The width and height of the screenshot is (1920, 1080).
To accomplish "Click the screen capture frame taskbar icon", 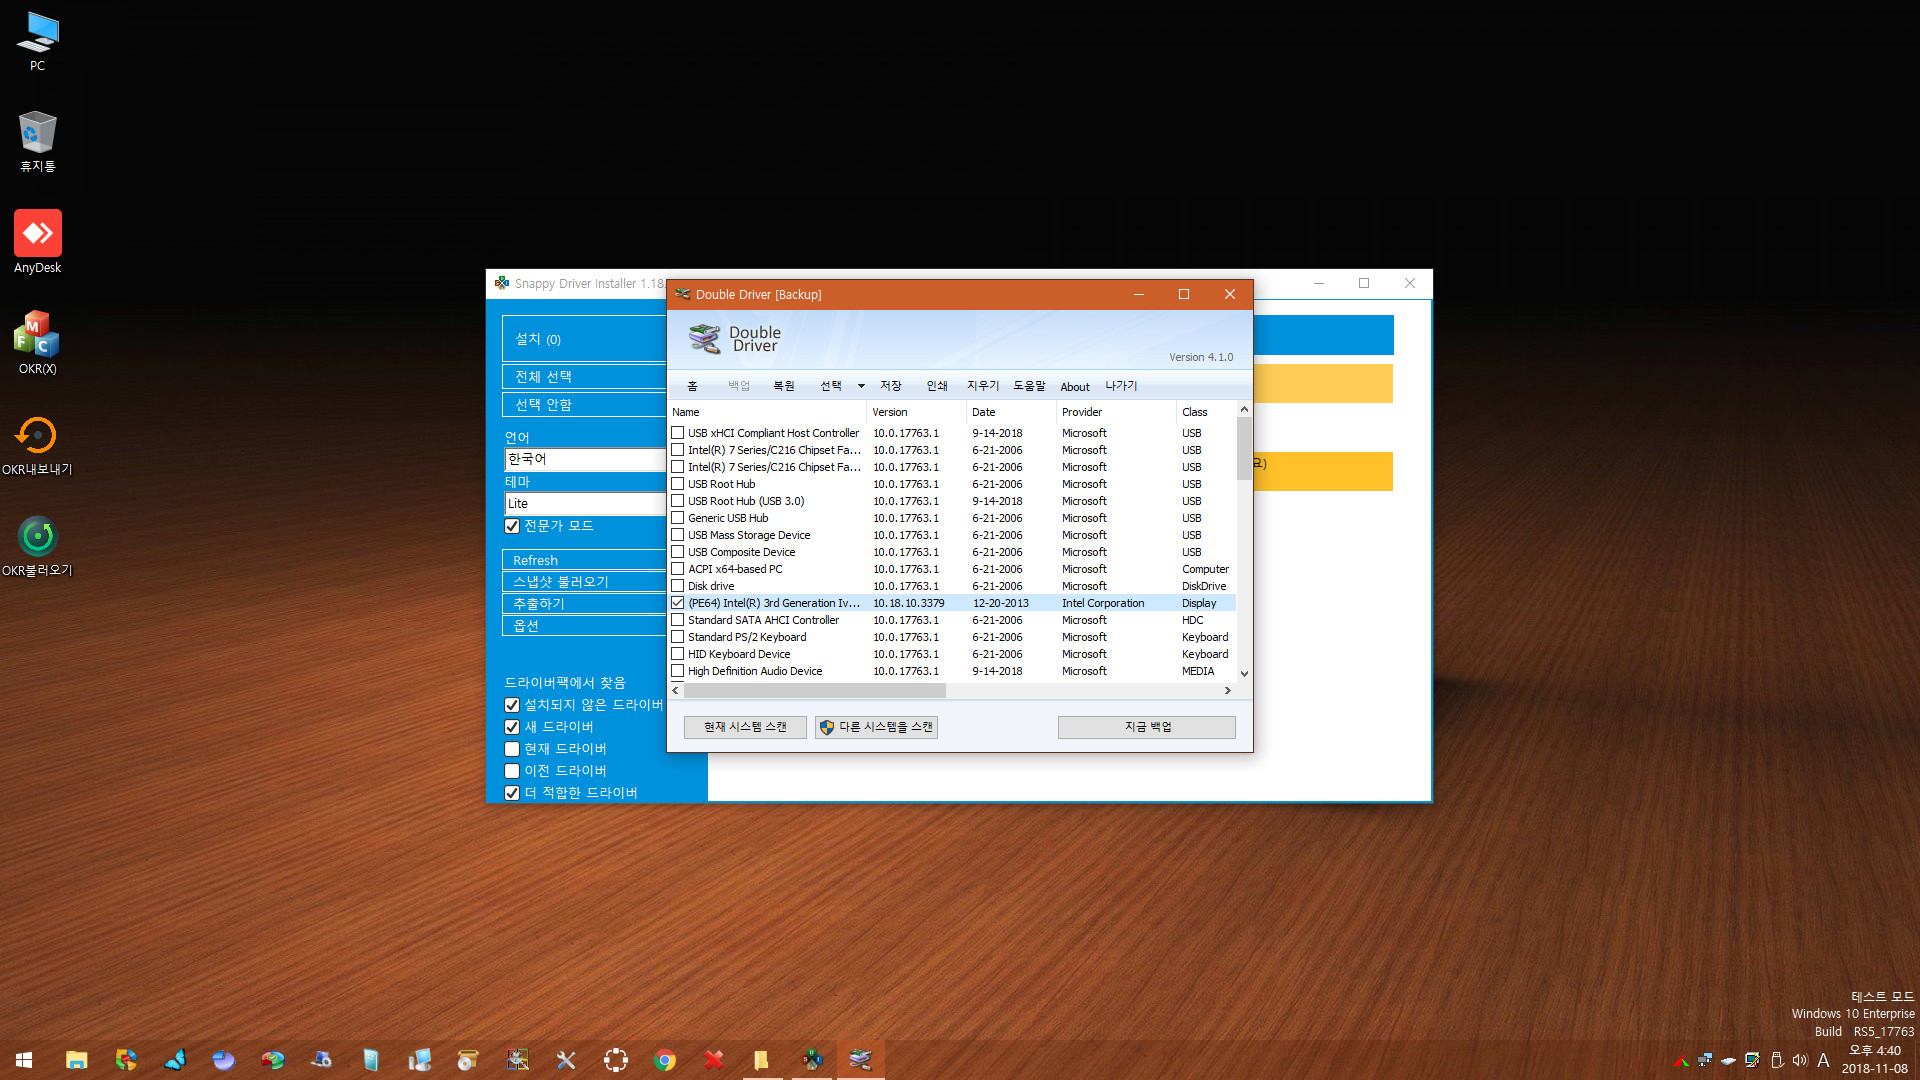I will [x=616, y=1060].
